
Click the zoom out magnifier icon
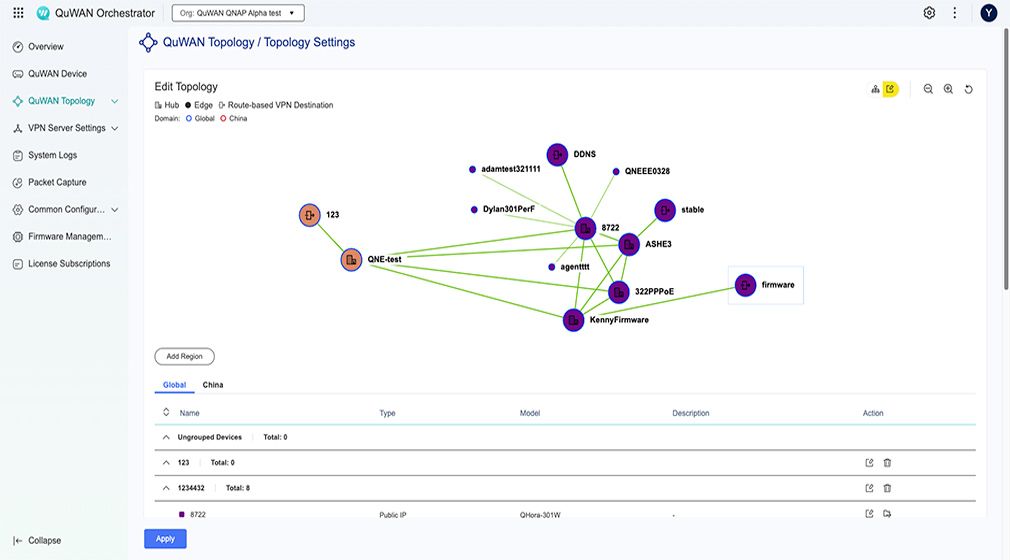tap(928, 89)
